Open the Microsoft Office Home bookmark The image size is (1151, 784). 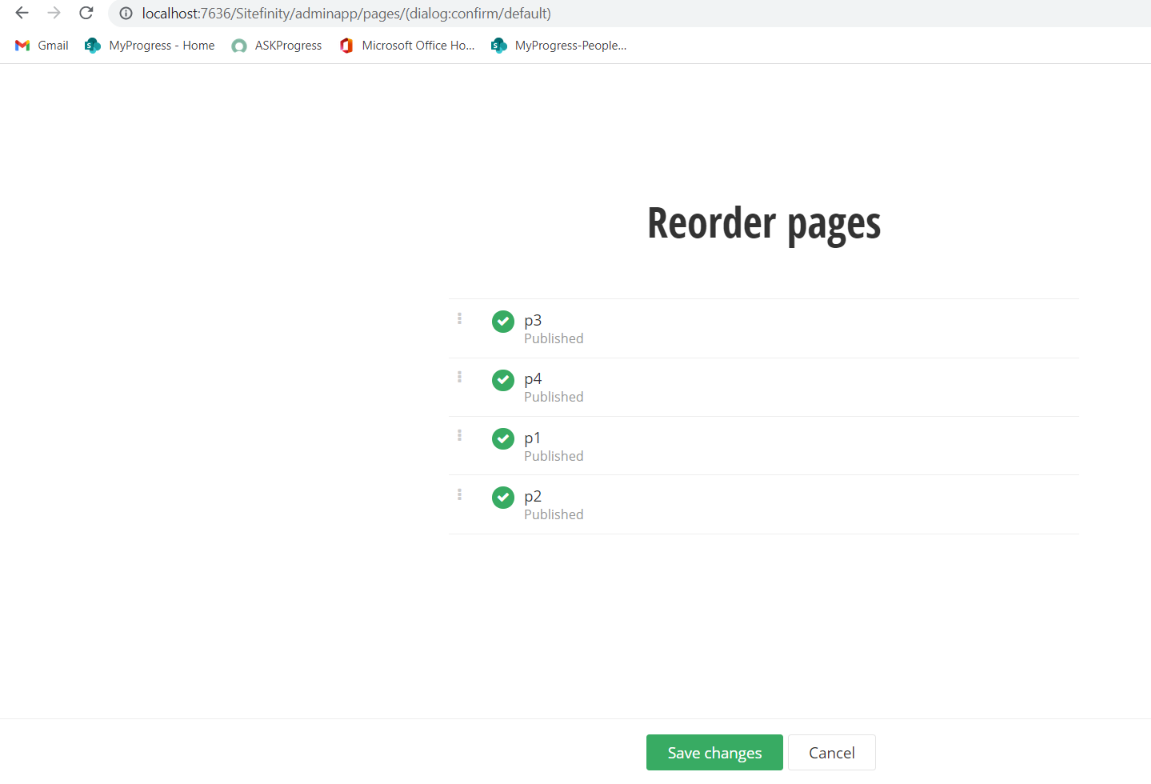[x=407, y=46]
